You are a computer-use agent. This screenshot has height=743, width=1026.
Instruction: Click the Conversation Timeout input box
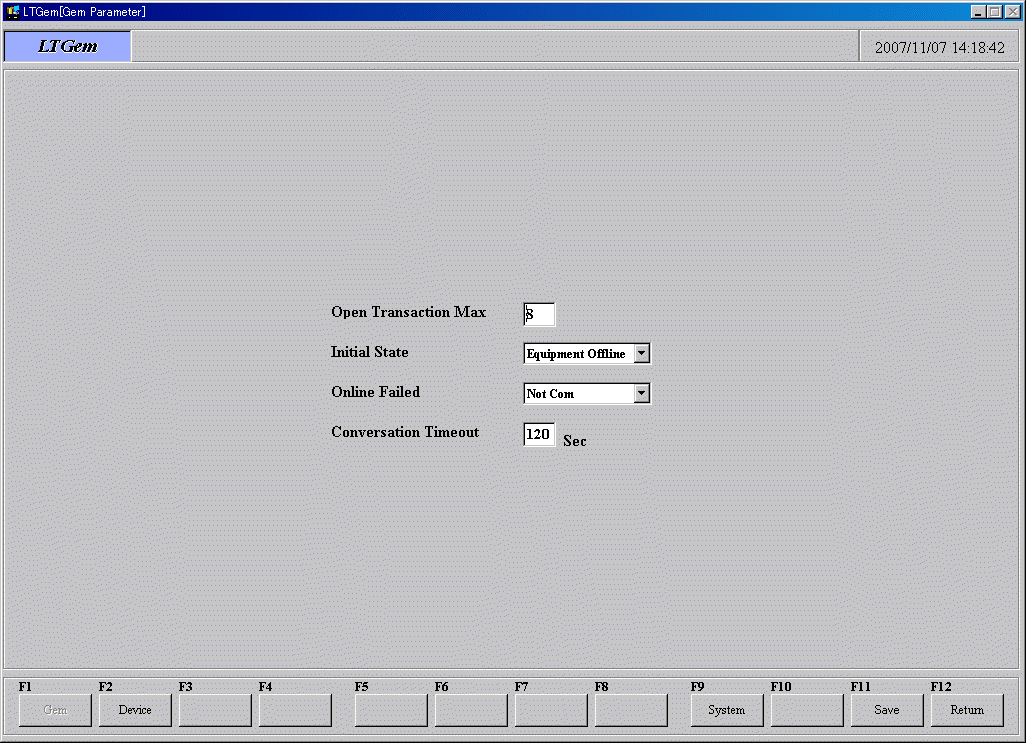(539, 434)
